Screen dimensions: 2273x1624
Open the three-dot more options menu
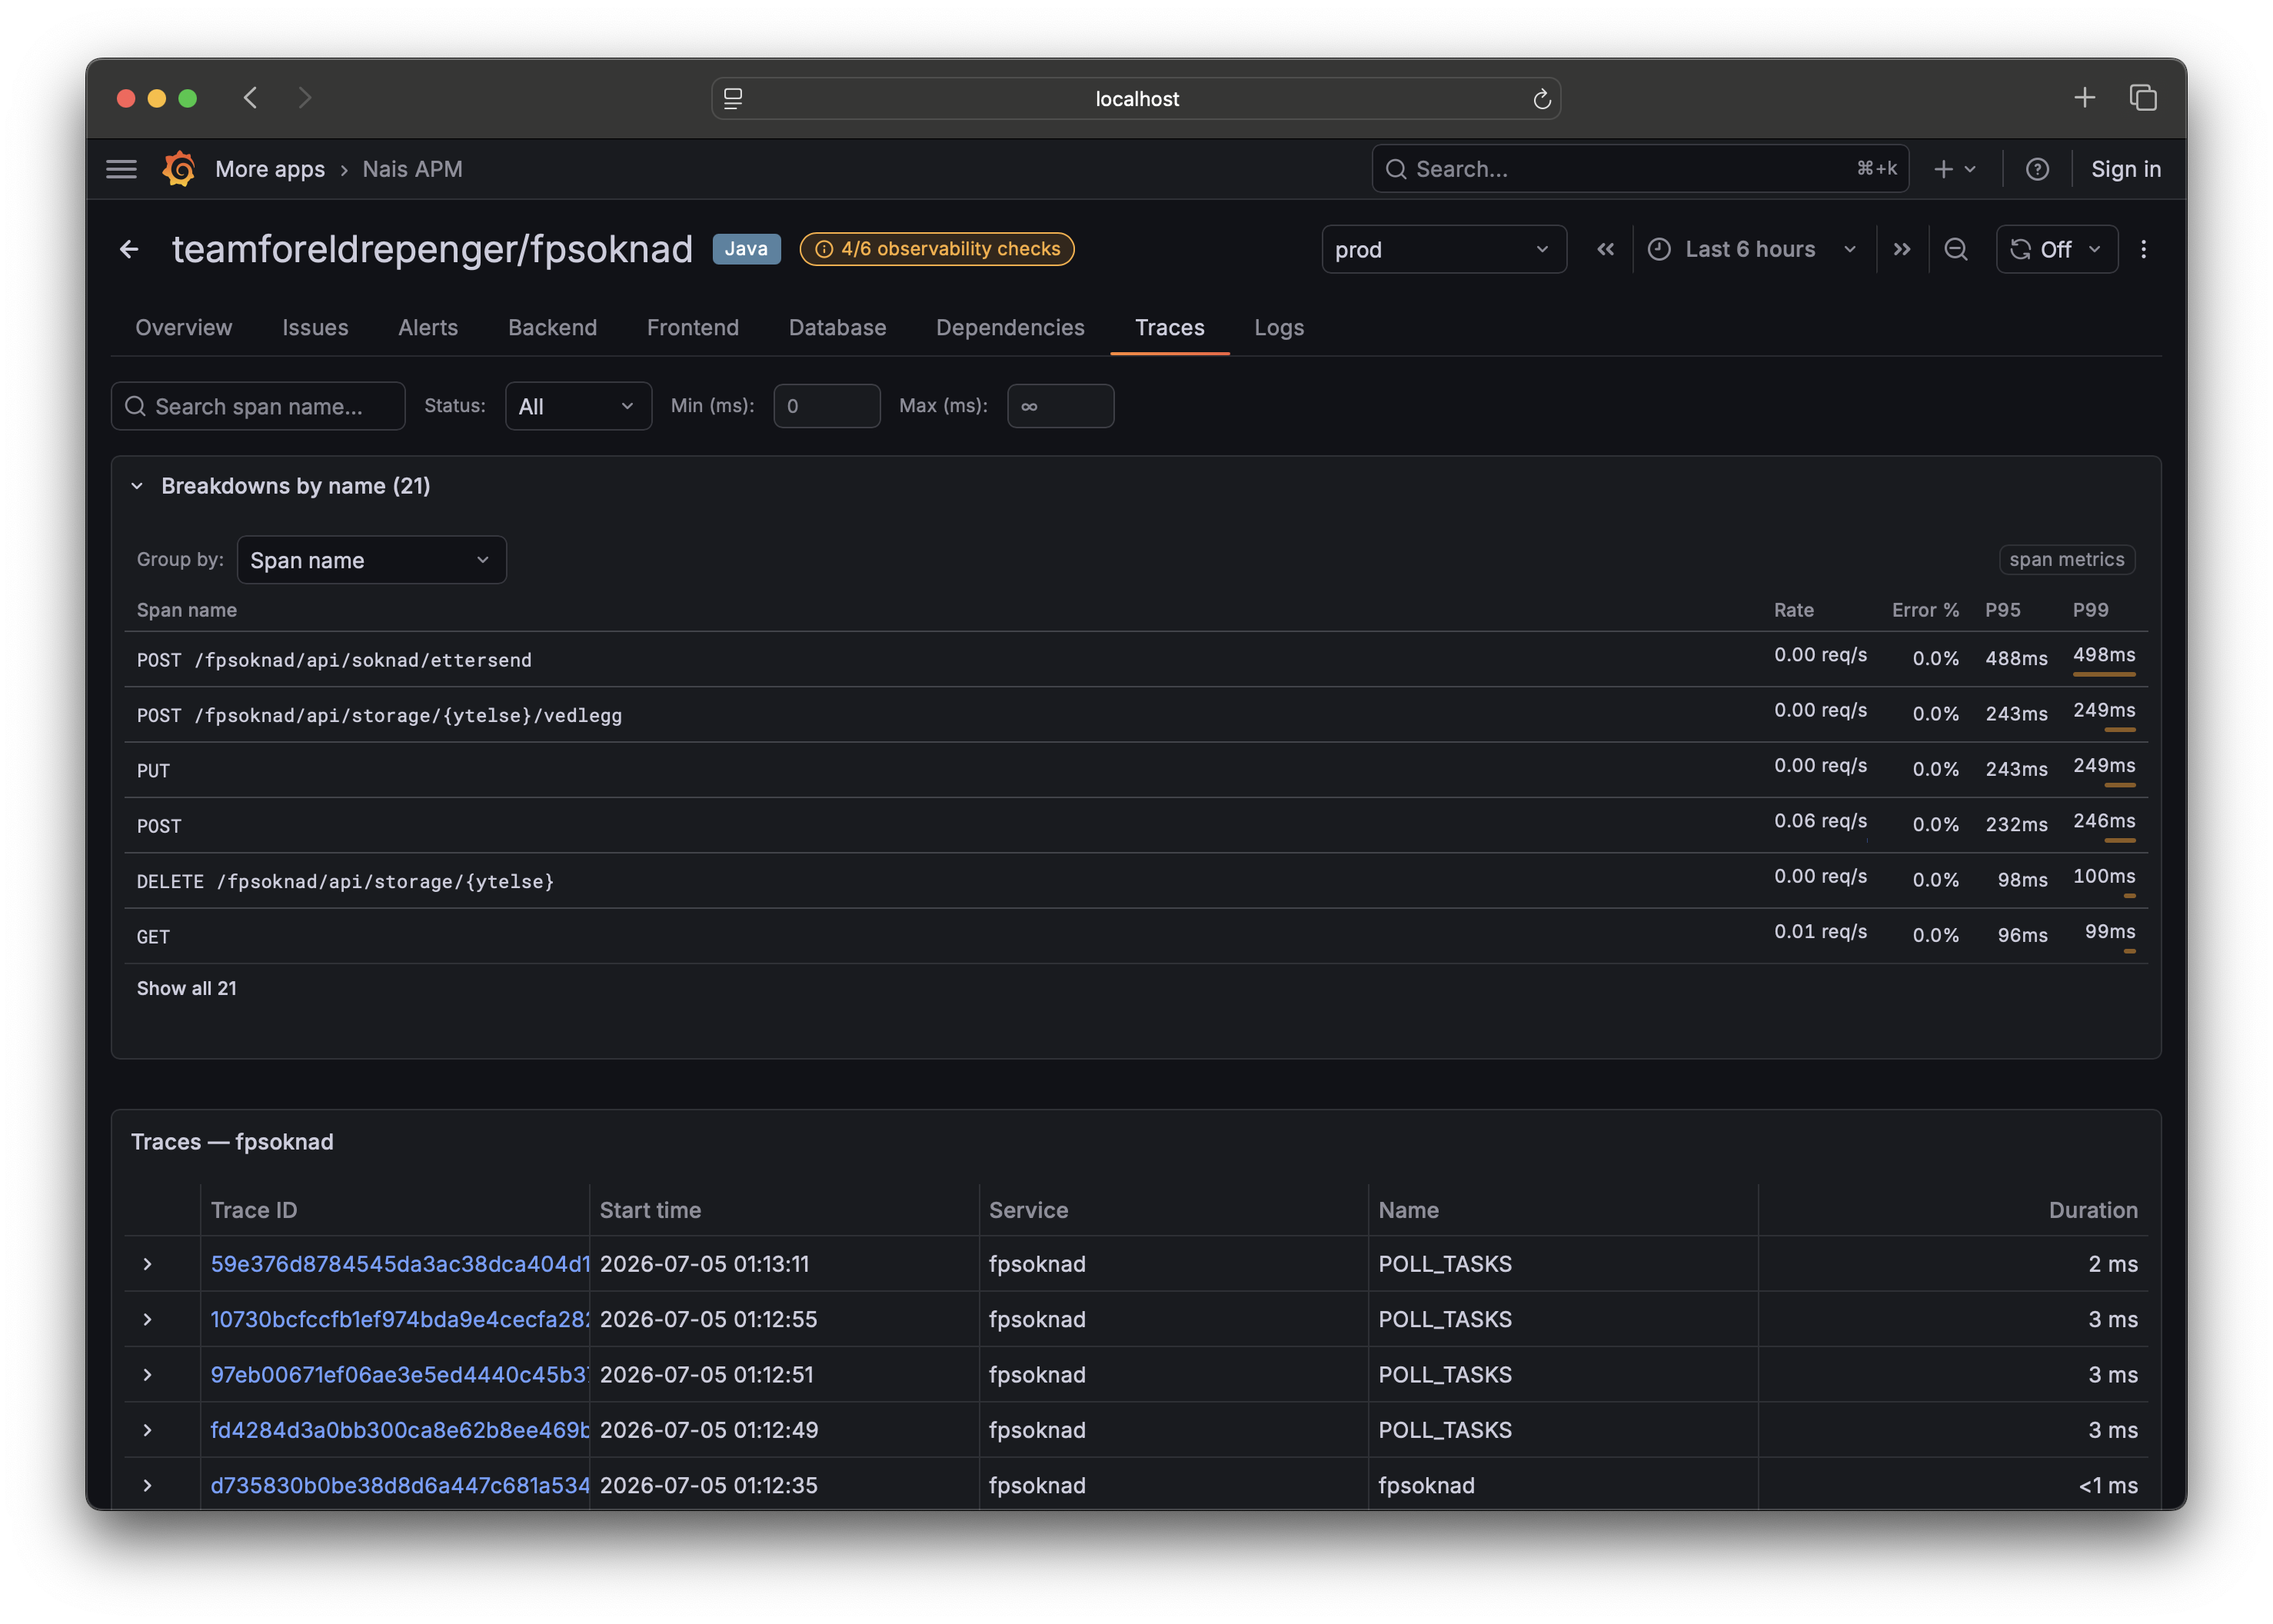tap(2143, 249)
